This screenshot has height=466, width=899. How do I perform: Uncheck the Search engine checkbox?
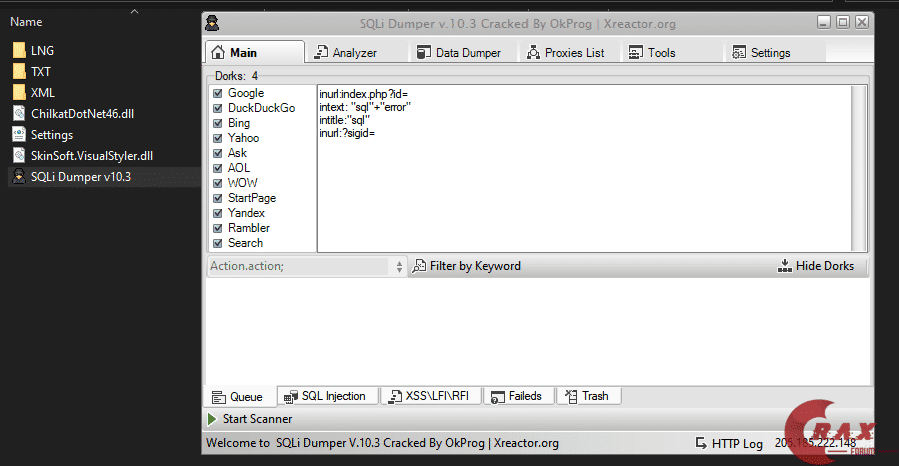(218, 243)
